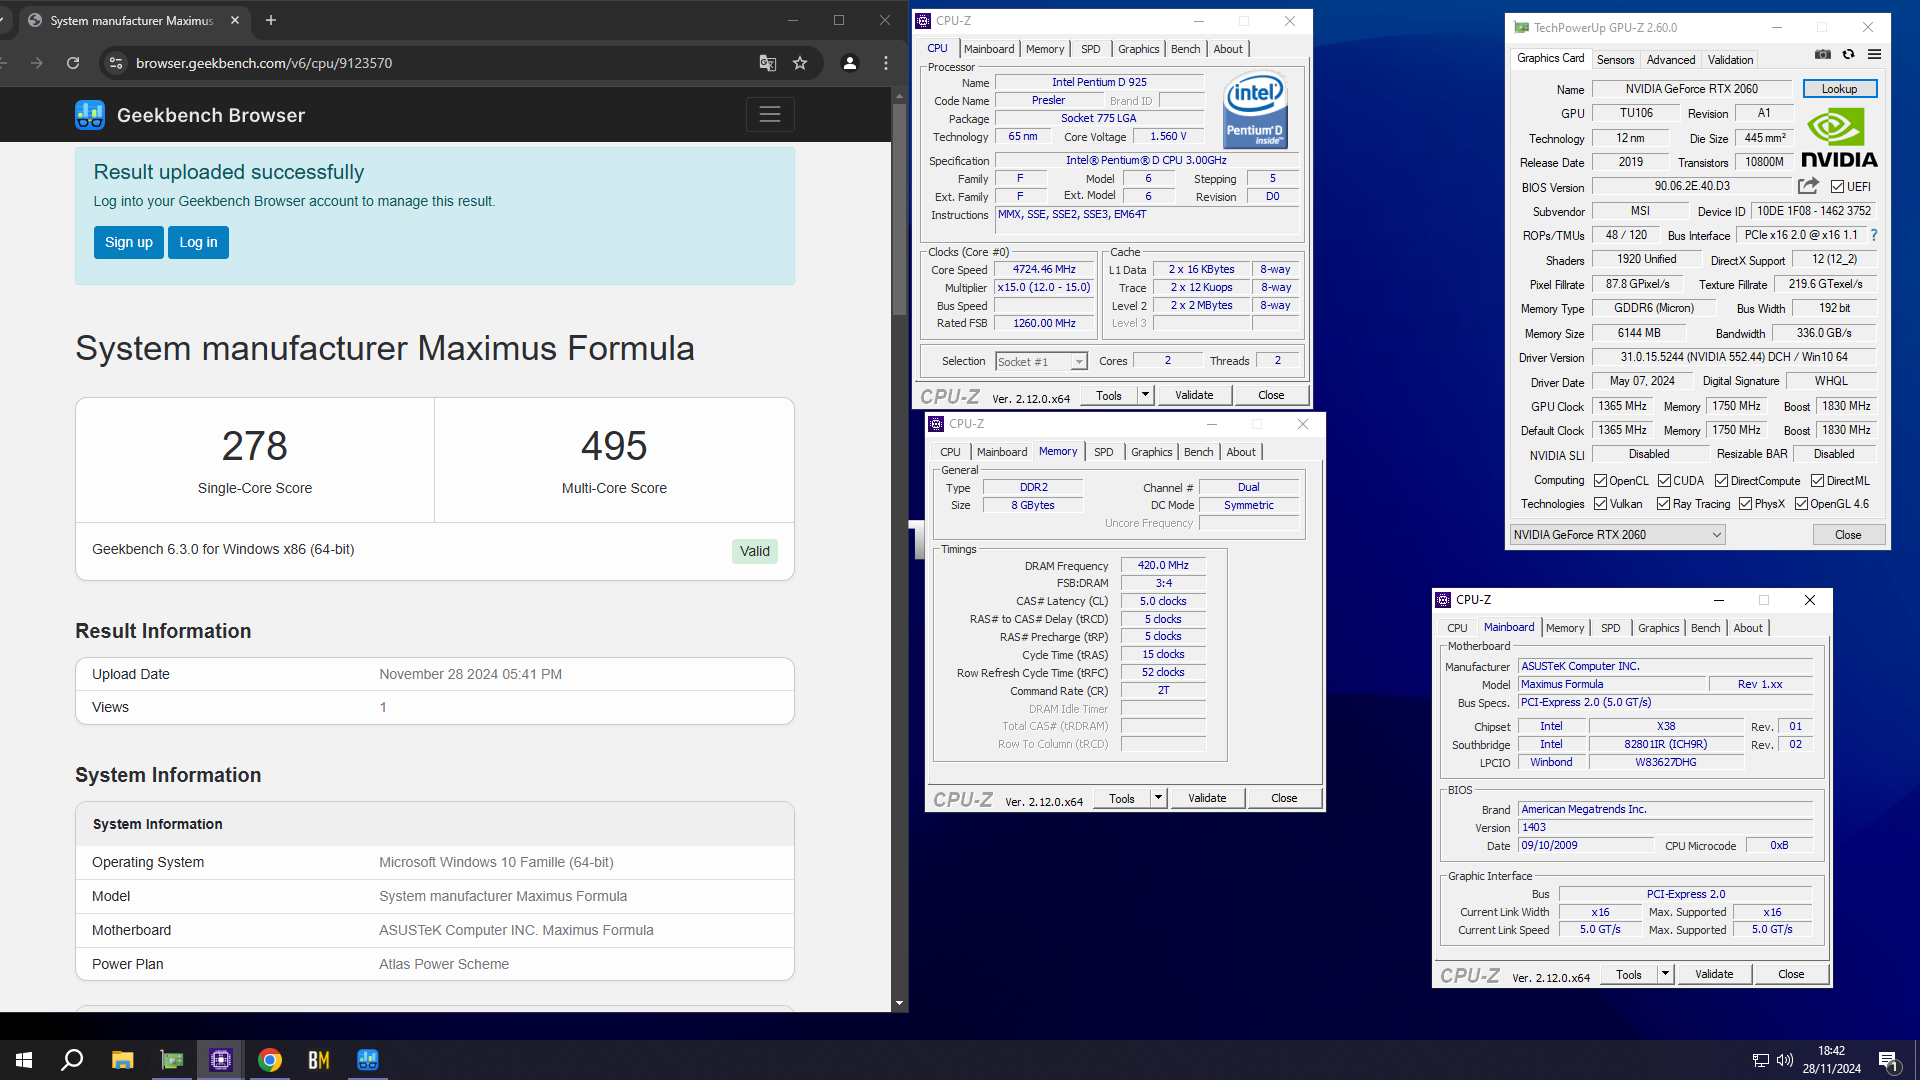Click the Geekbench Browser logo icon
Image resolution: width=1920 pixels, height=1080 pixels.
(x=90, y=115)
